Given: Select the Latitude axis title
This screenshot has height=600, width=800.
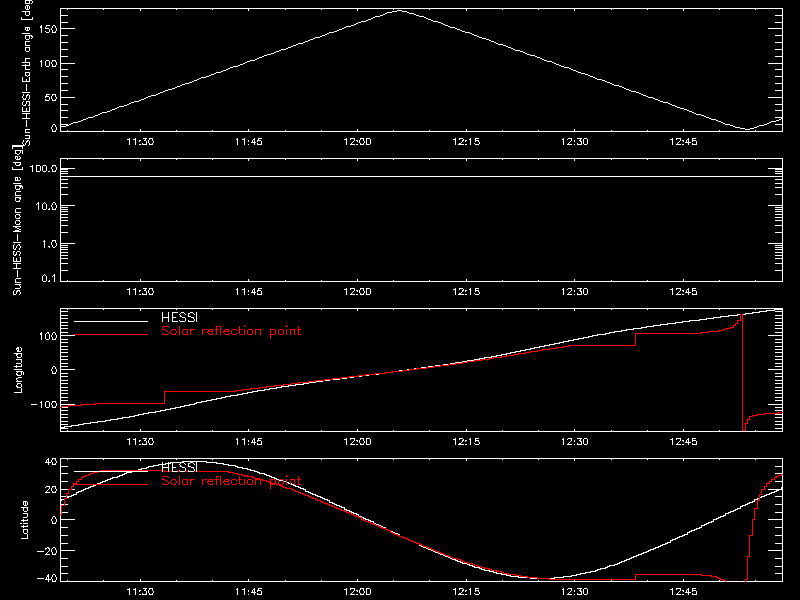Looking at the screenshot, I should [x=24, y=520].
